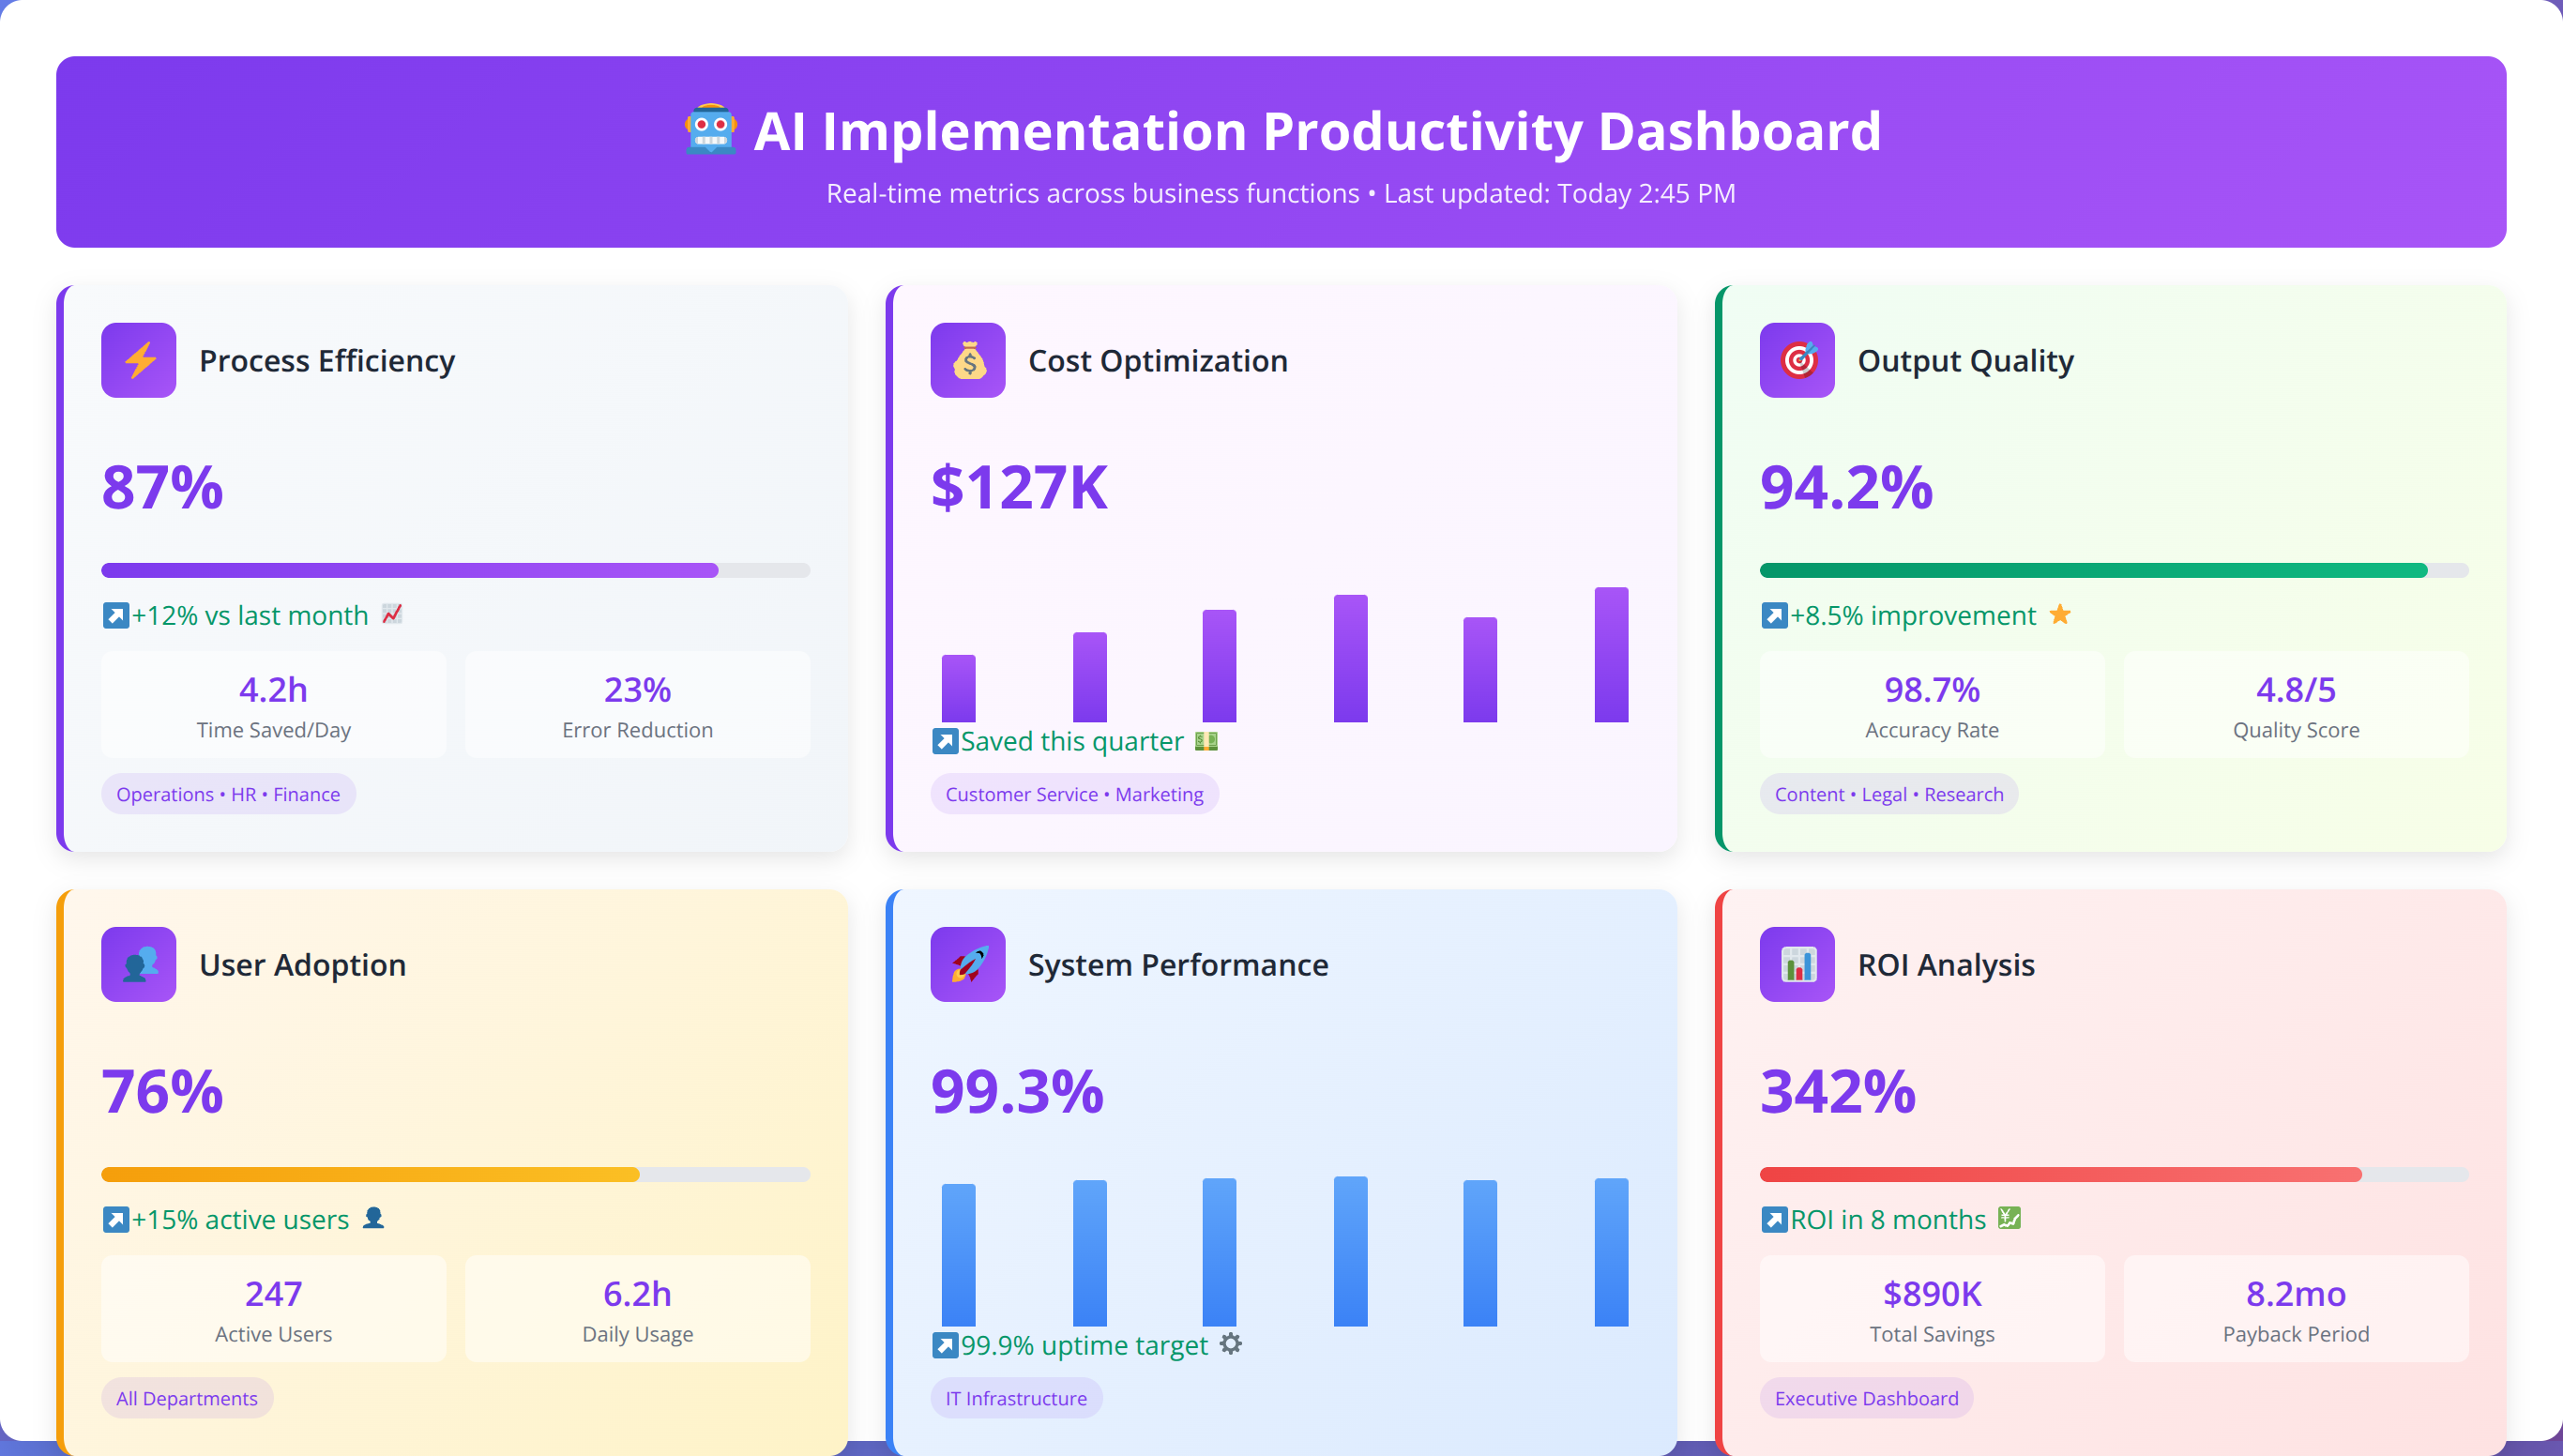
Task: Click the lightning bolt Process Efficiency icon
Action: pos(139,360)
